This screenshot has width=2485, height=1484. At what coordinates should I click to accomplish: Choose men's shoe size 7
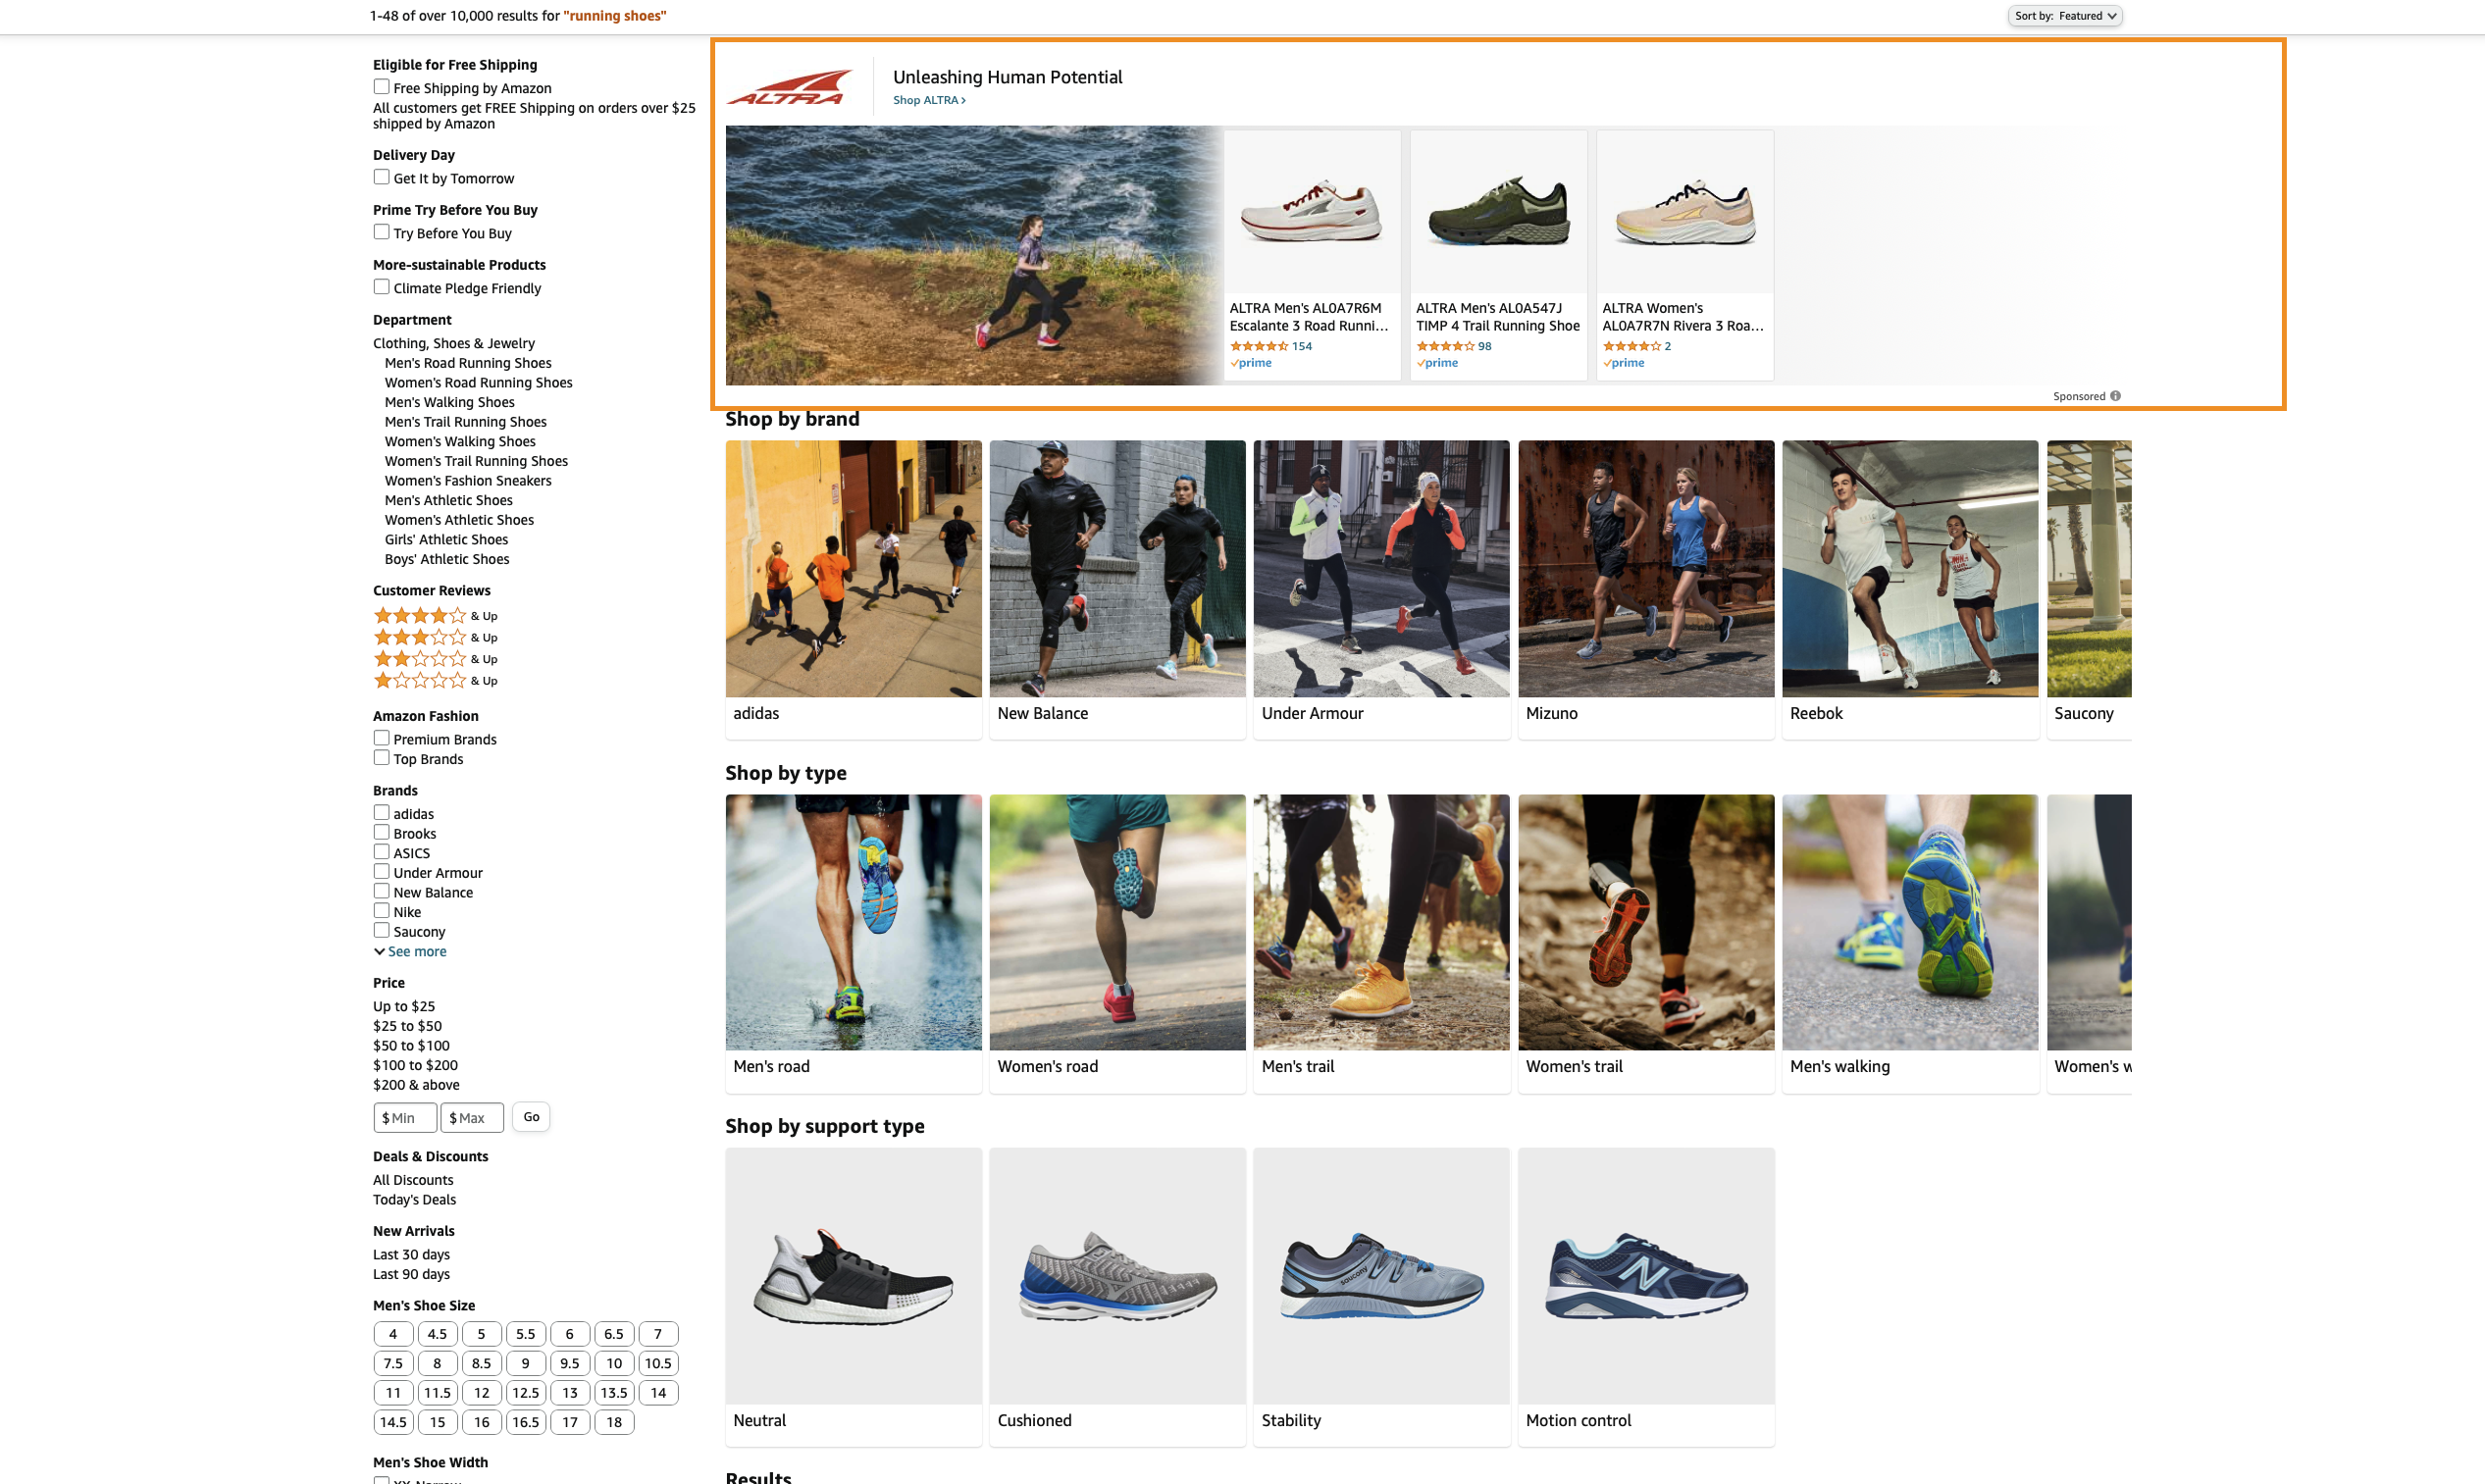658,1334
